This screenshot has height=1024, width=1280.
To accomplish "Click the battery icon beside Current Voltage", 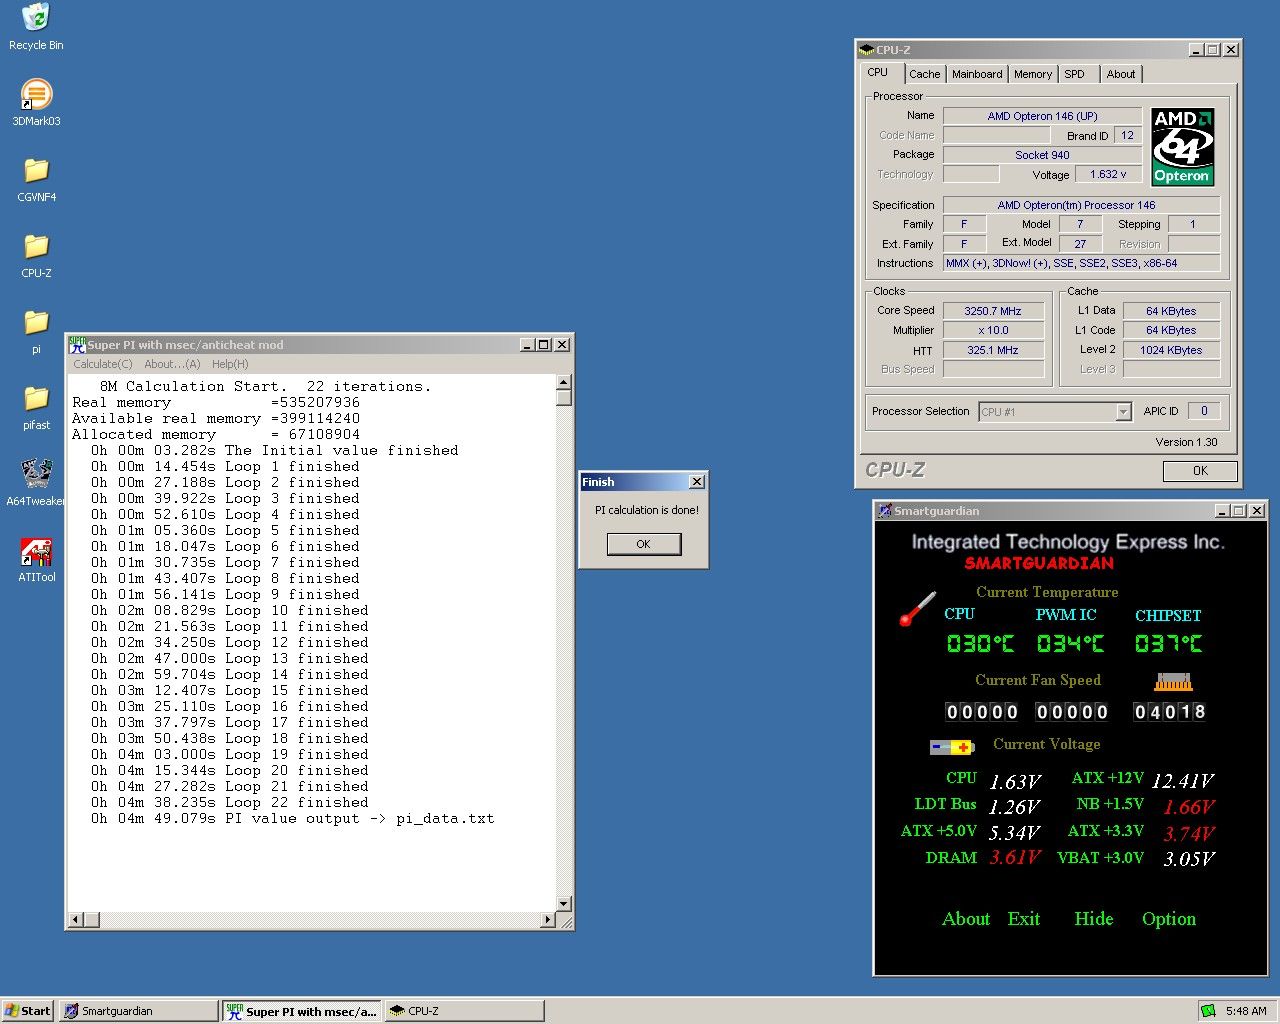I will tap(951, 747).
